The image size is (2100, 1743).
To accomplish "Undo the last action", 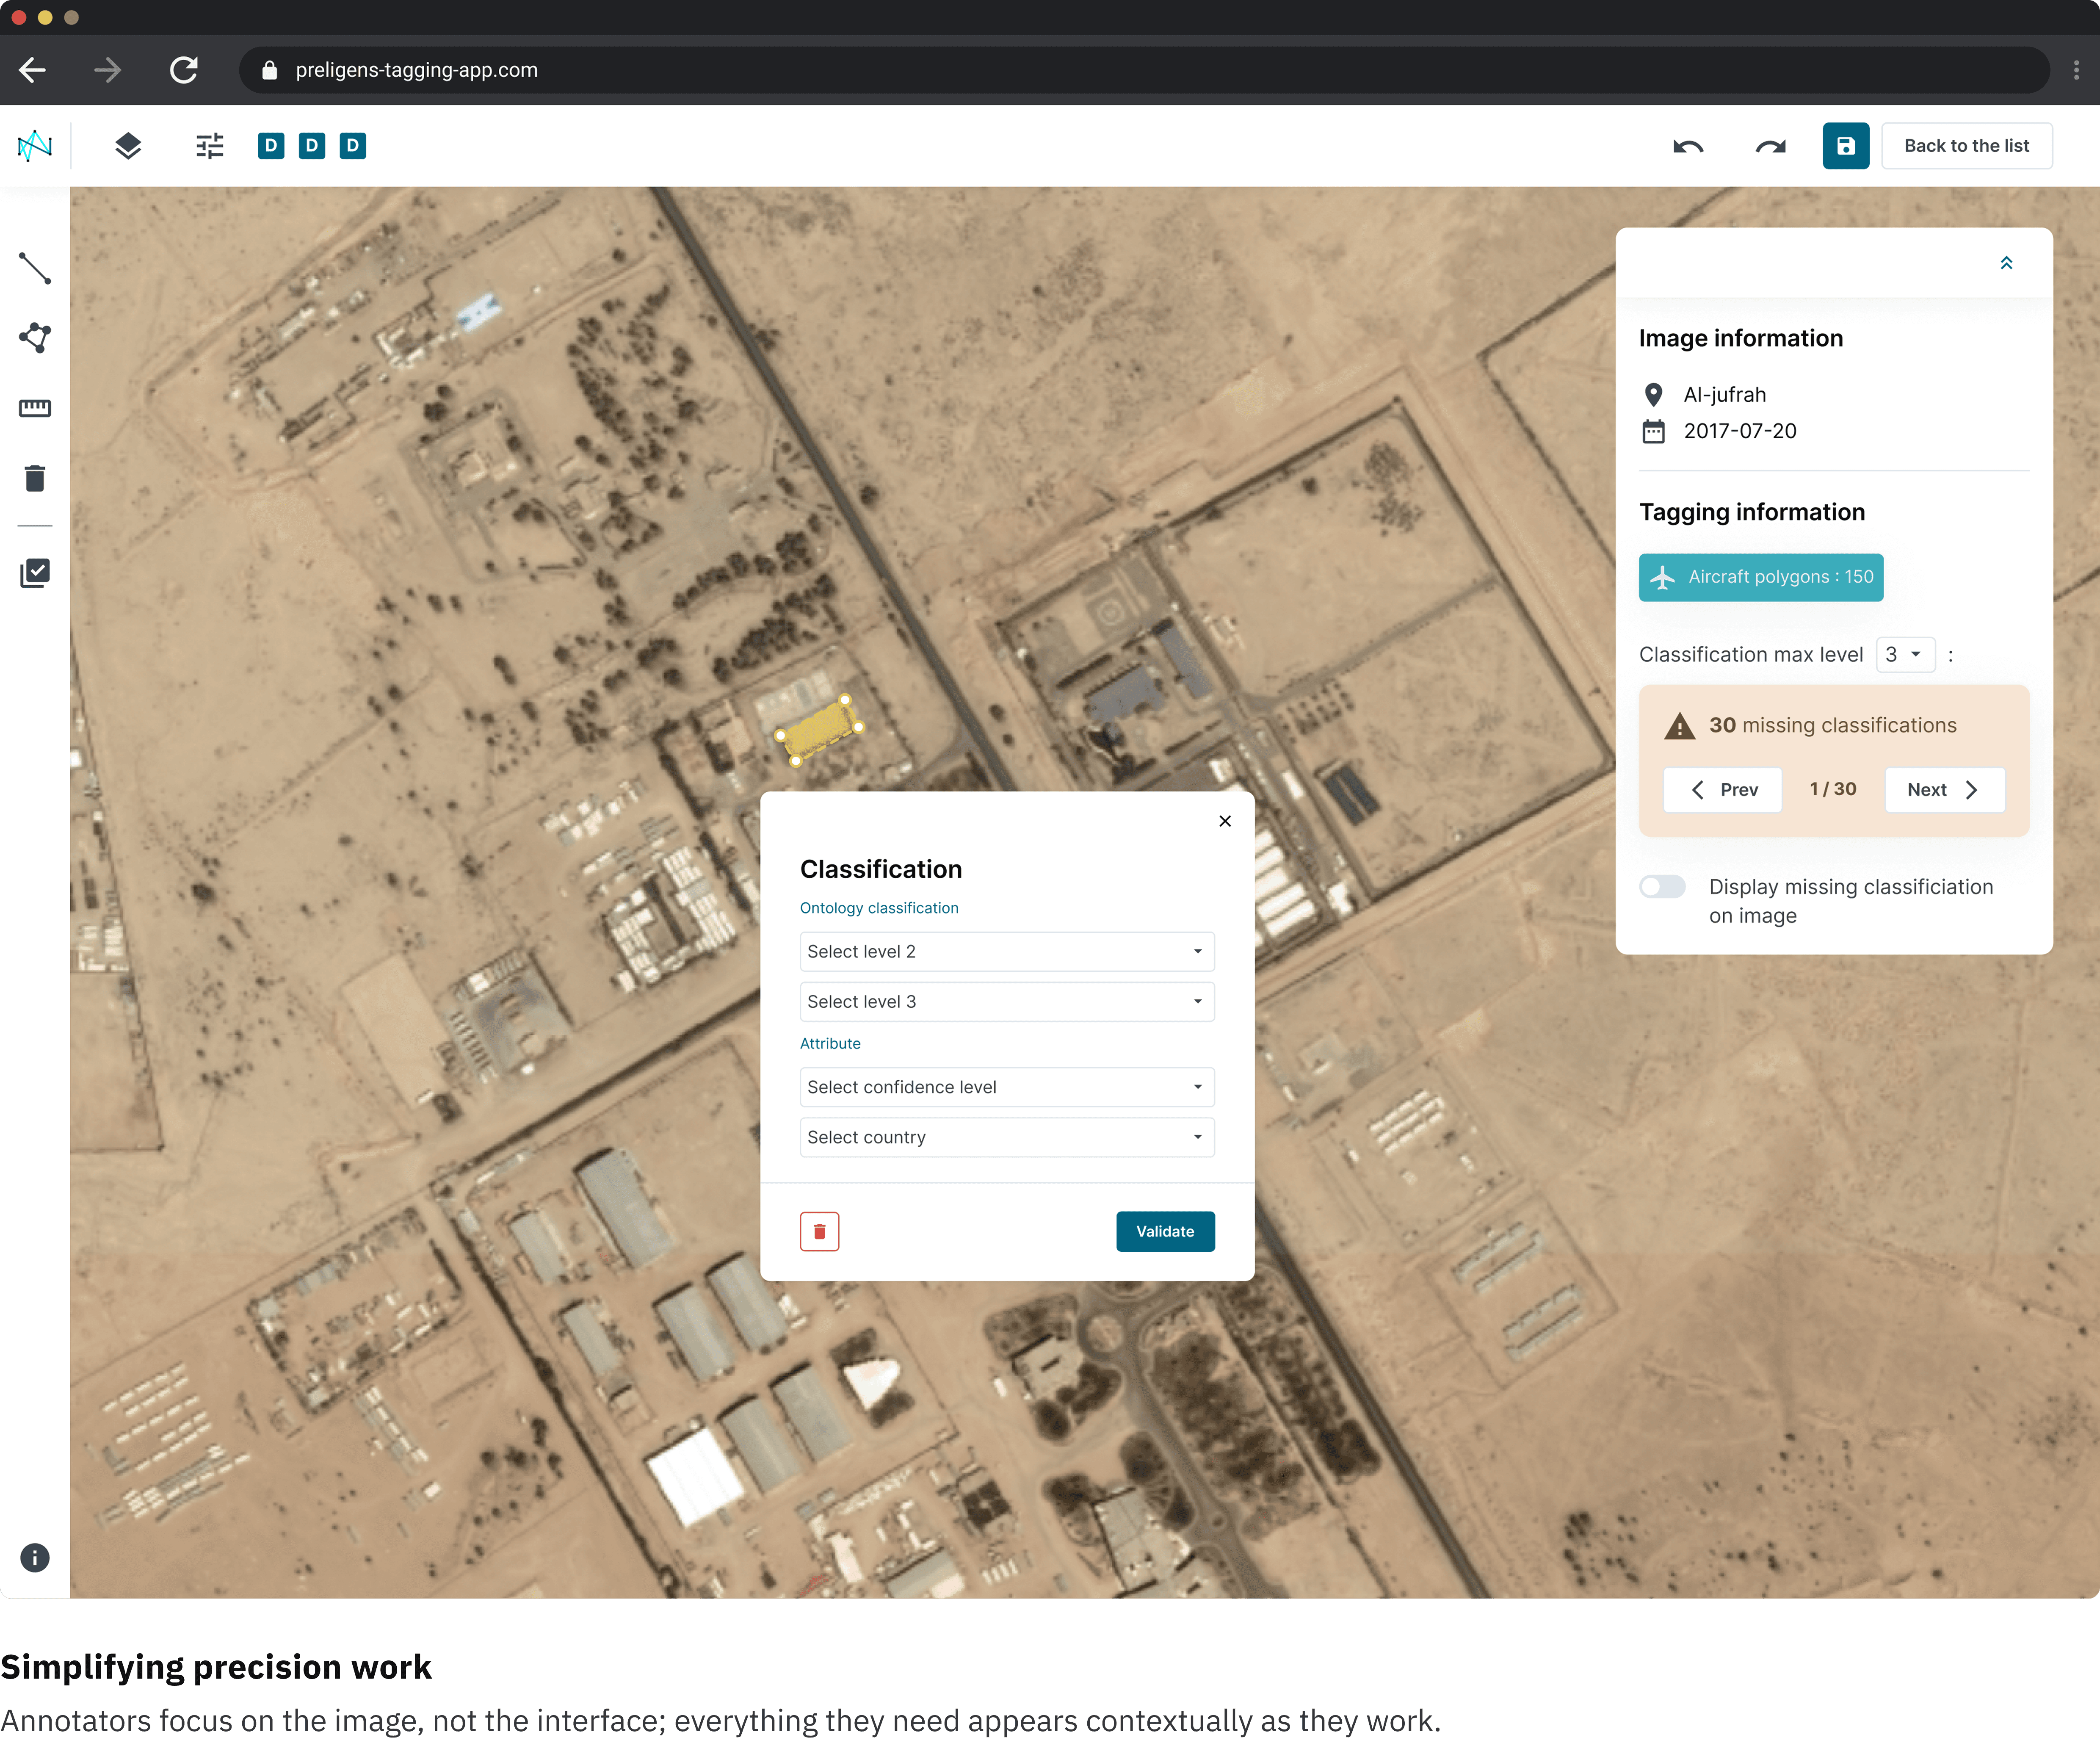I will pos(1688,146).
